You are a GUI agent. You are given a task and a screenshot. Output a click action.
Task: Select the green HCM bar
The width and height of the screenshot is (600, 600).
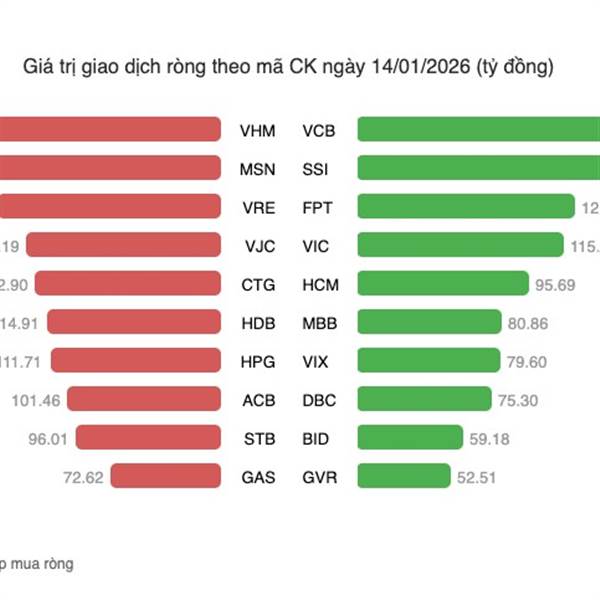[442, 284]
